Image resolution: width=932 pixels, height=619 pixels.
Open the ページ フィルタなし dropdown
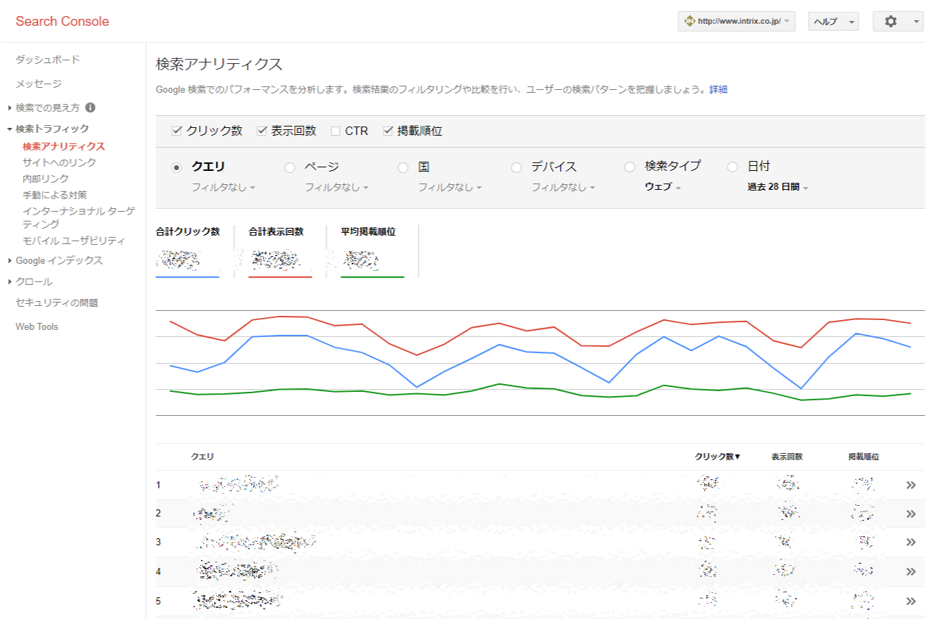336,187
